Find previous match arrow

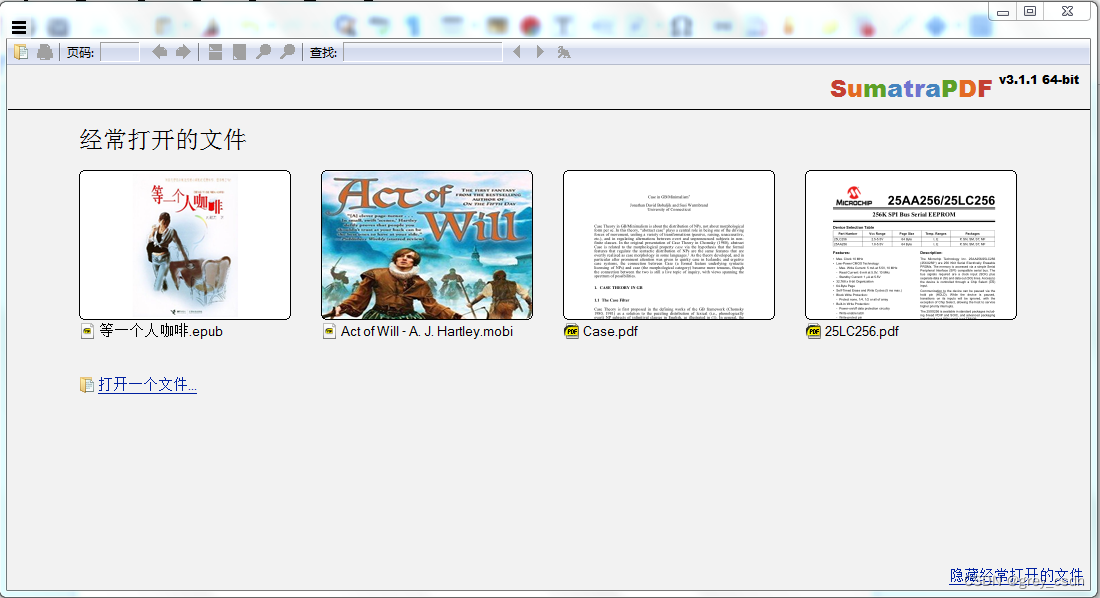coord(517,52)
